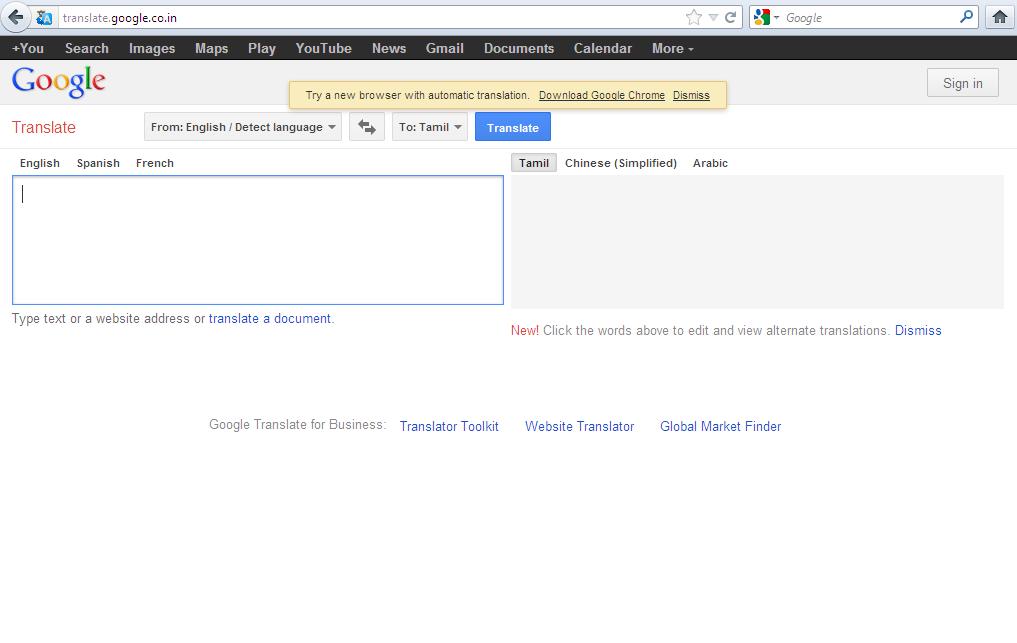Click the Download Google Chrome link
The height and width of the screenshot is (643, 1017).
coord(602,95)
